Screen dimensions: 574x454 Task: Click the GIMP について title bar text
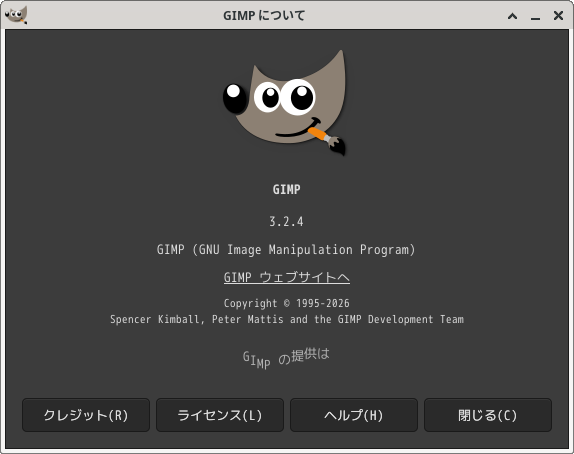pyautogui.click(x=264, y=15)
